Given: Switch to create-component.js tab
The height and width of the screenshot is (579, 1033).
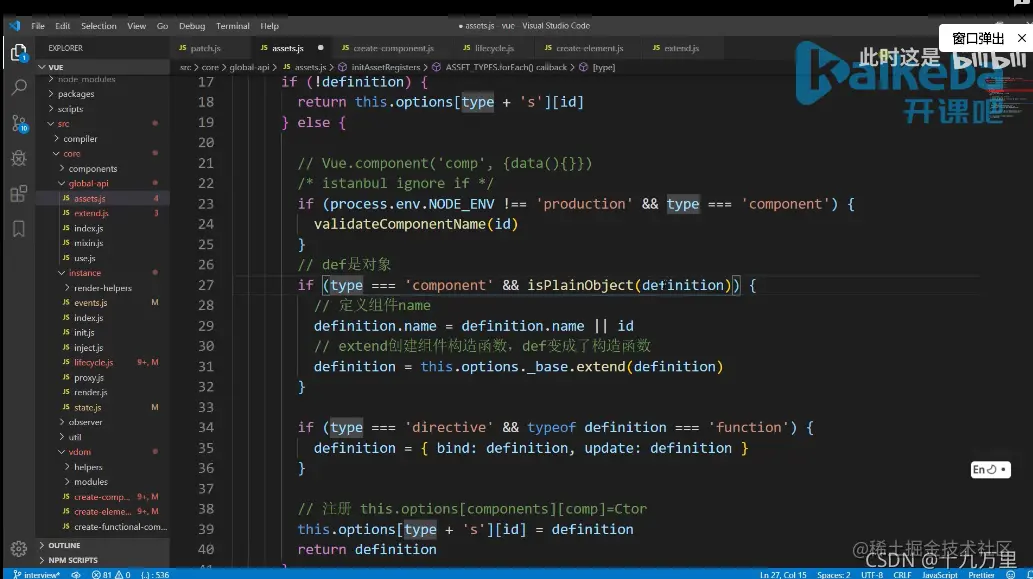Looking at the screenshot, I should coord(393,48).
